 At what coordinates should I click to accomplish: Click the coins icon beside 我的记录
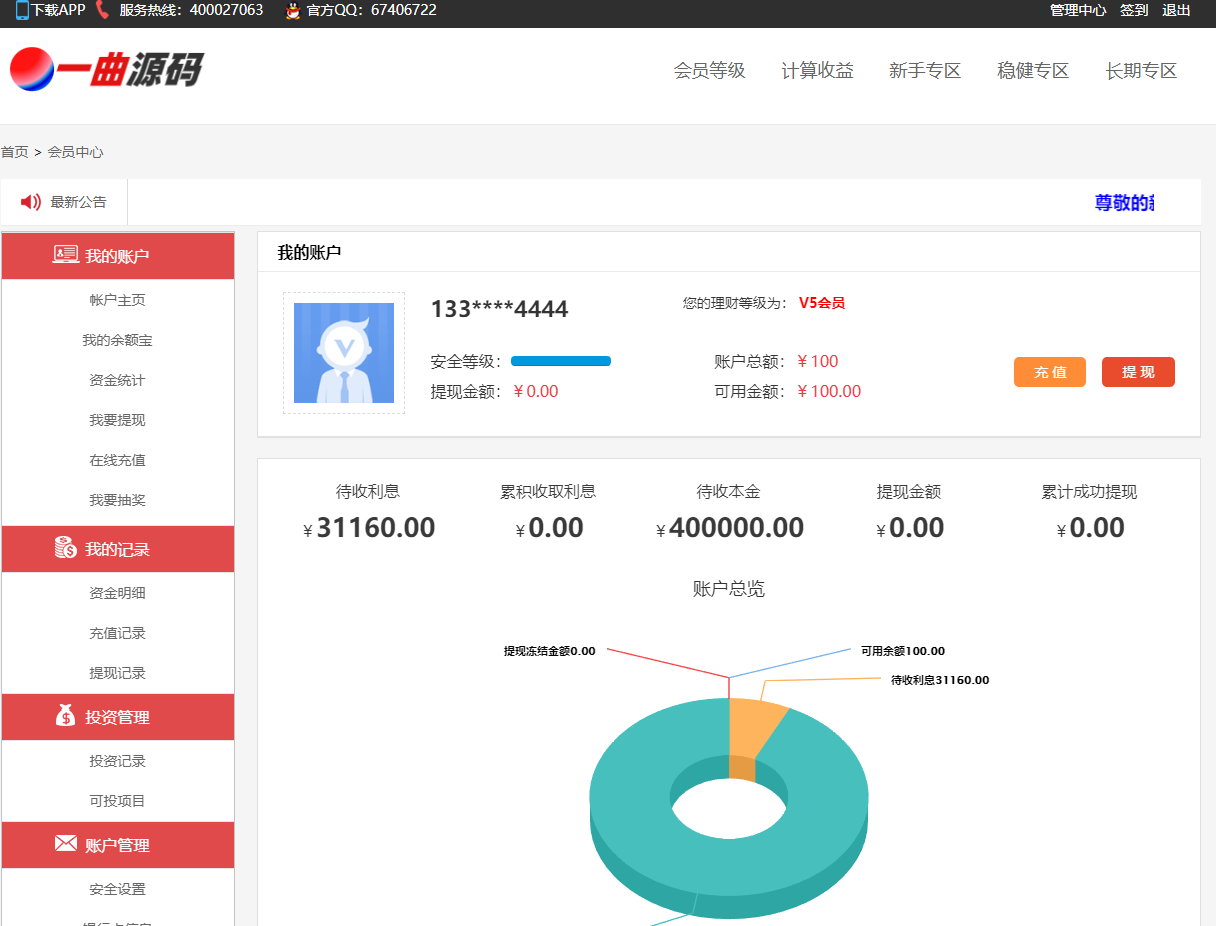[66, 548]
